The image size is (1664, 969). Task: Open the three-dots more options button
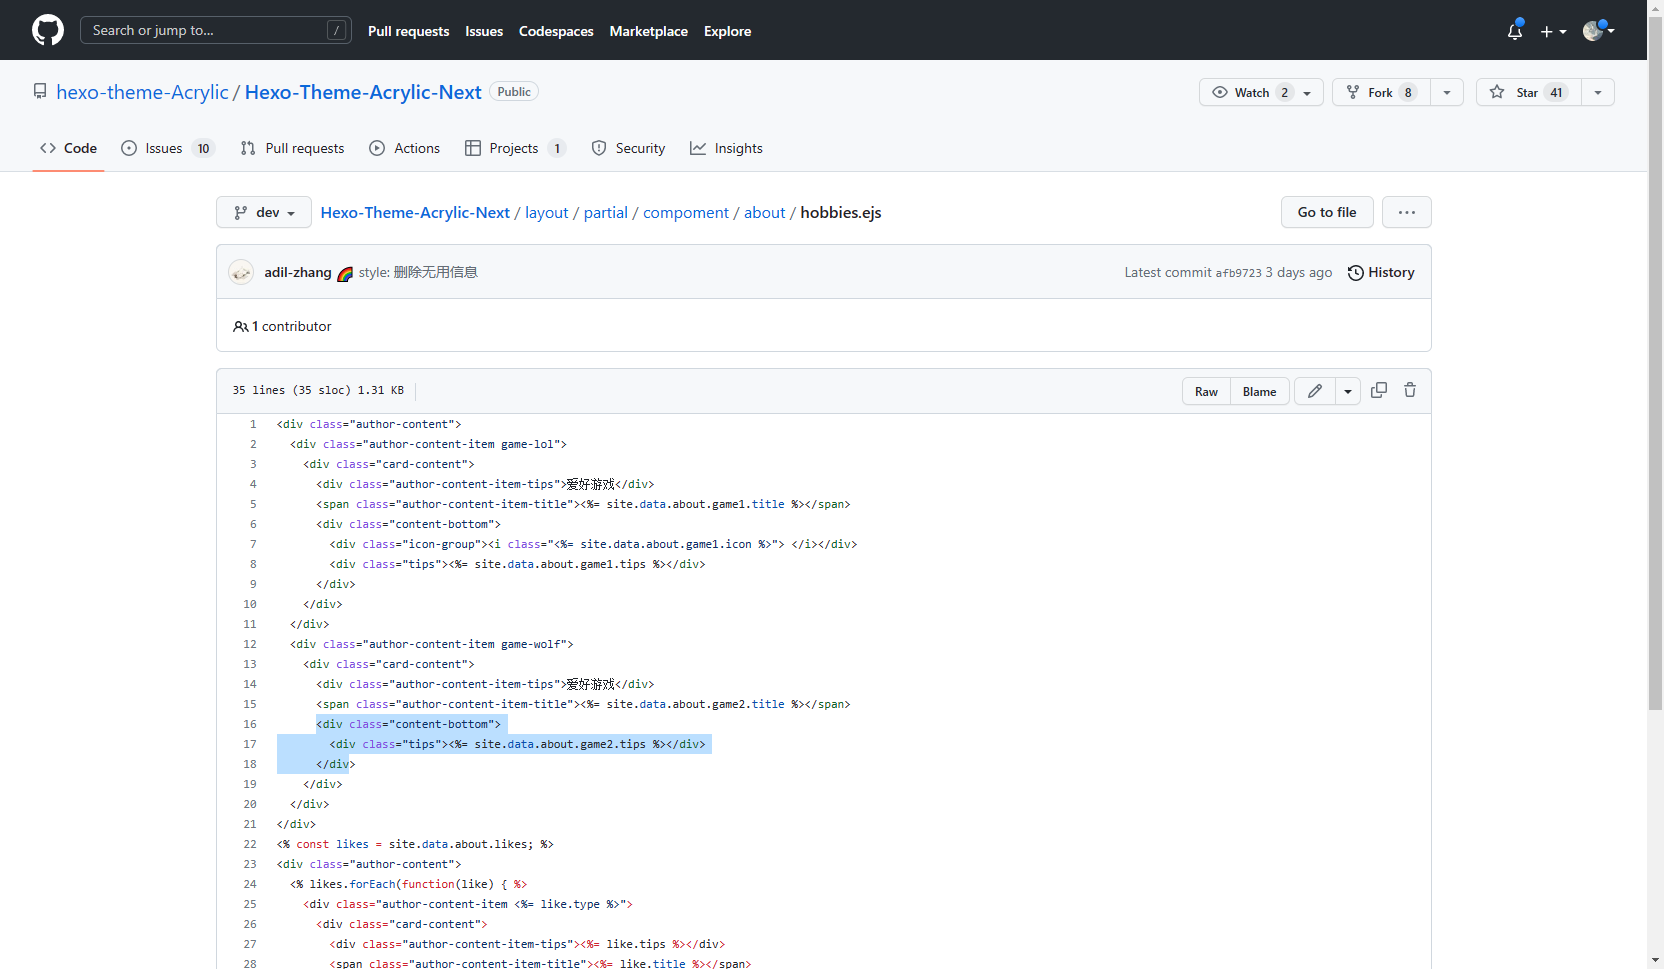coord(1407,212)
